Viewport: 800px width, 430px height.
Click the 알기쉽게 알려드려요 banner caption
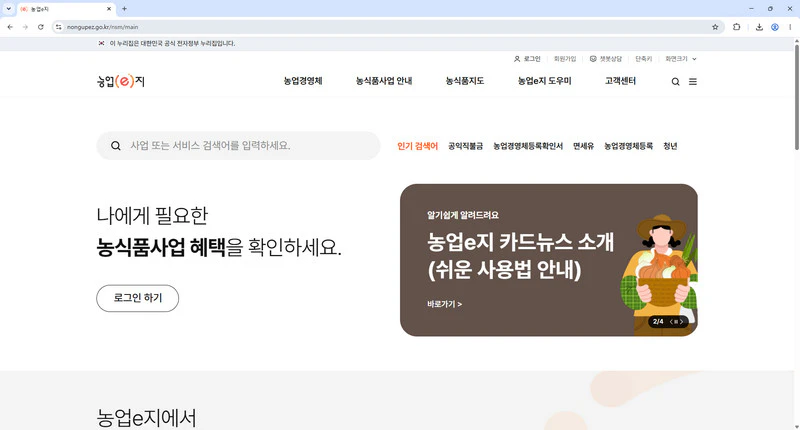click(x=463, y=215)
